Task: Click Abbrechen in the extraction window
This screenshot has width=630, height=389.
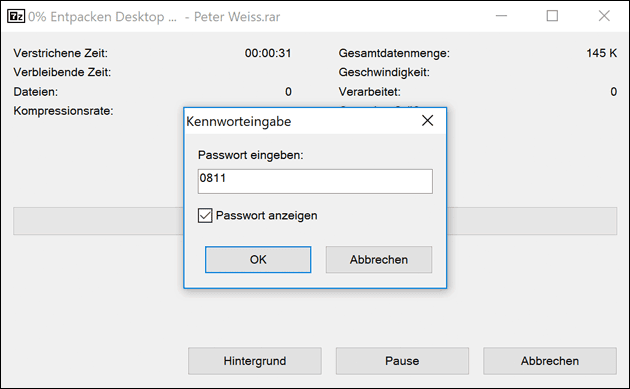Action: (550, 361)
